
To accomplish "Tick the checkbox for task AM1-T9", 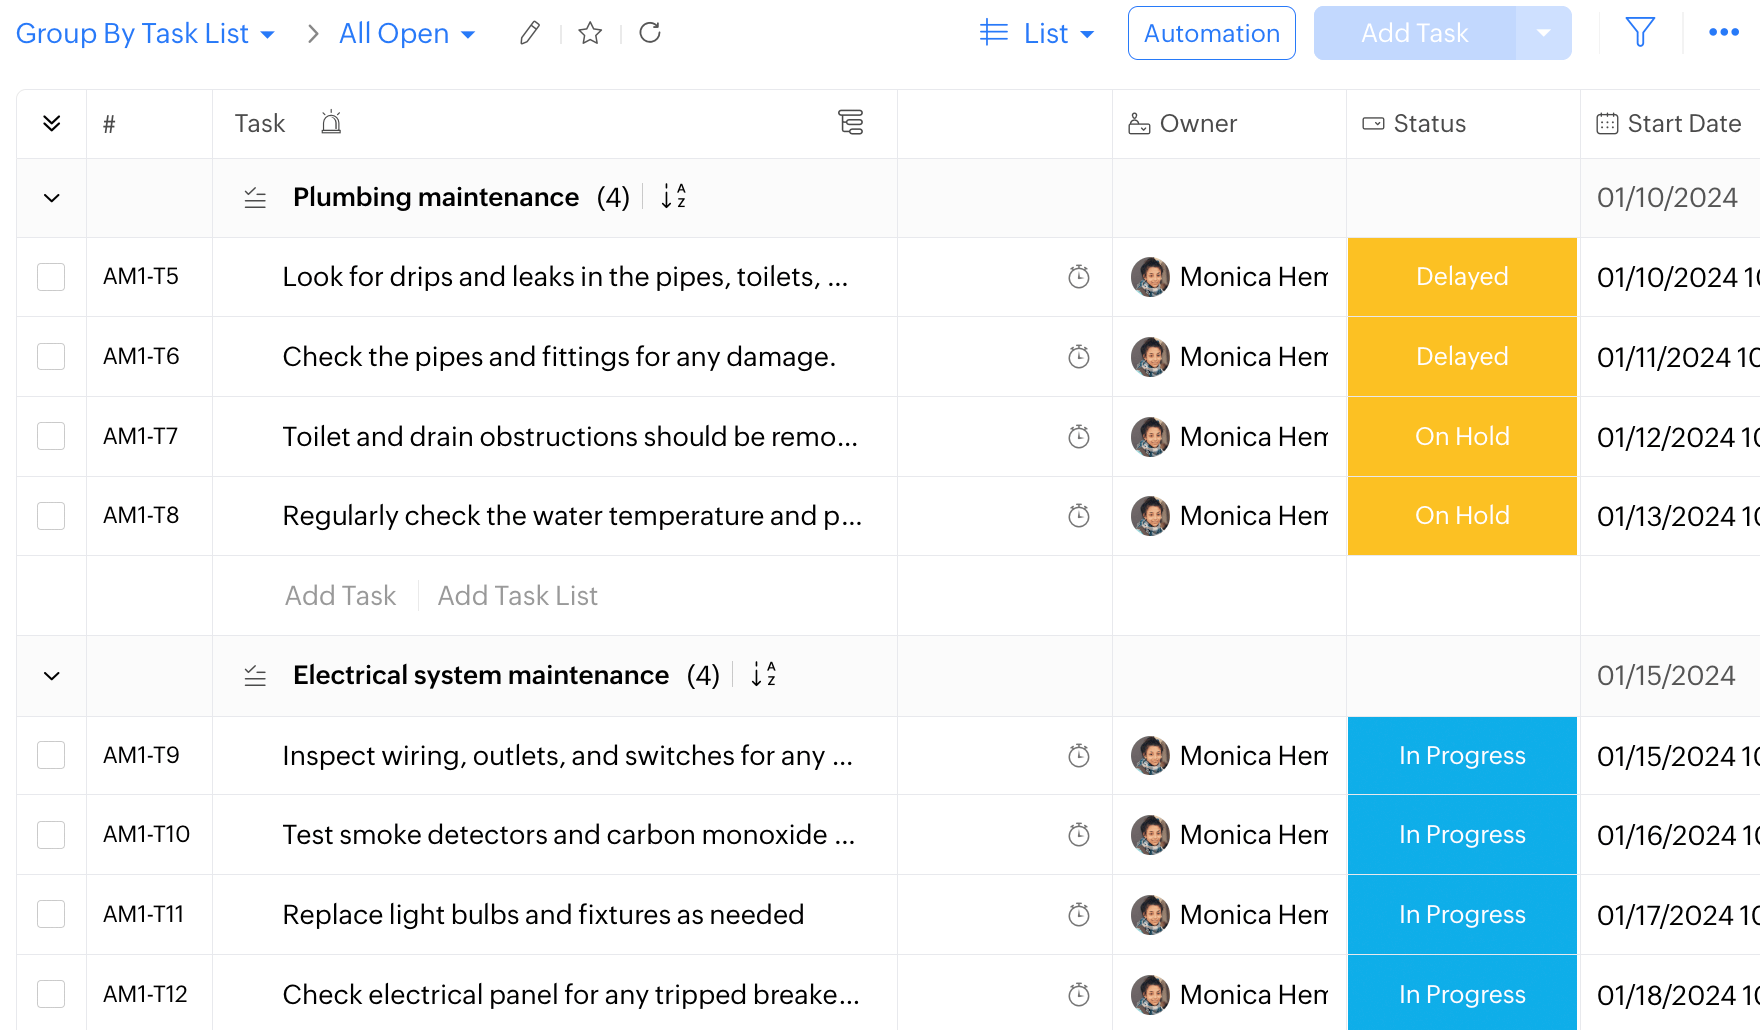I will (51, 755).
